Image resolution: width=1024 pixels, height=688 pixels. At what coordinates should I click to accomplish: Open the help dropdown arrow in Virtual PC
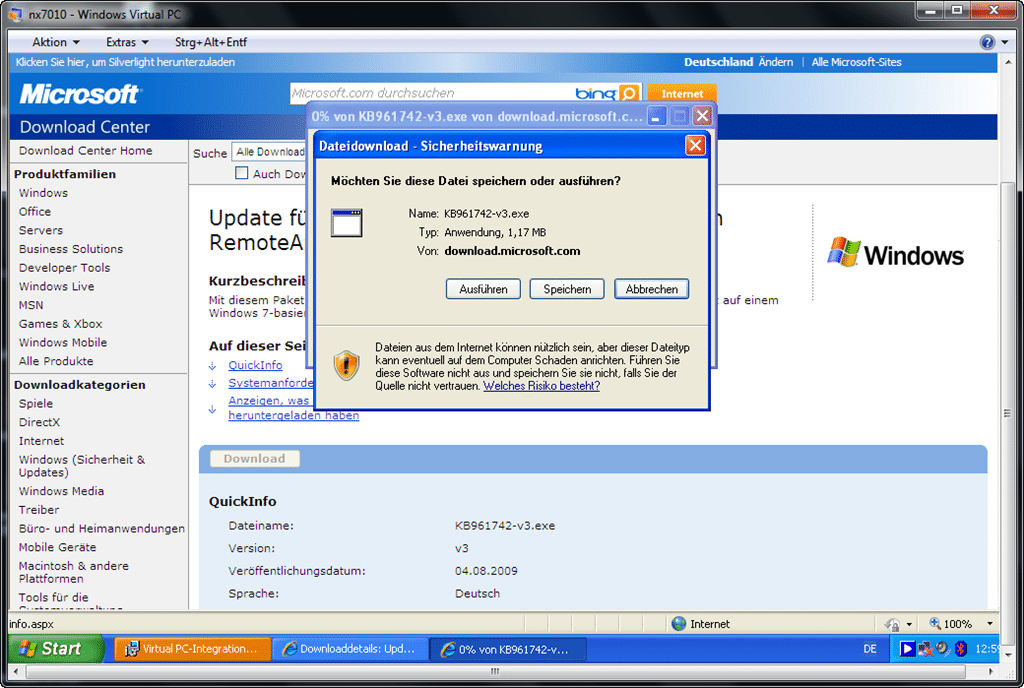pos(1004,42)
